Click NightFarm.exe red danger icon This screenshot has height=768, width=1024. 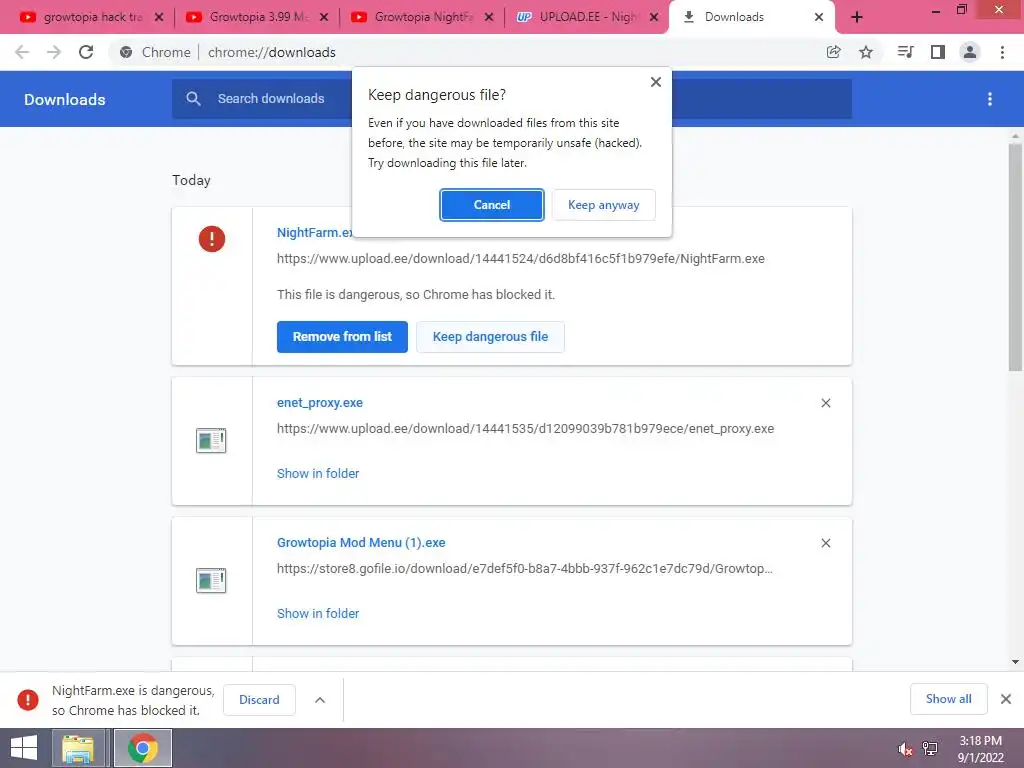tap(212, 239)
